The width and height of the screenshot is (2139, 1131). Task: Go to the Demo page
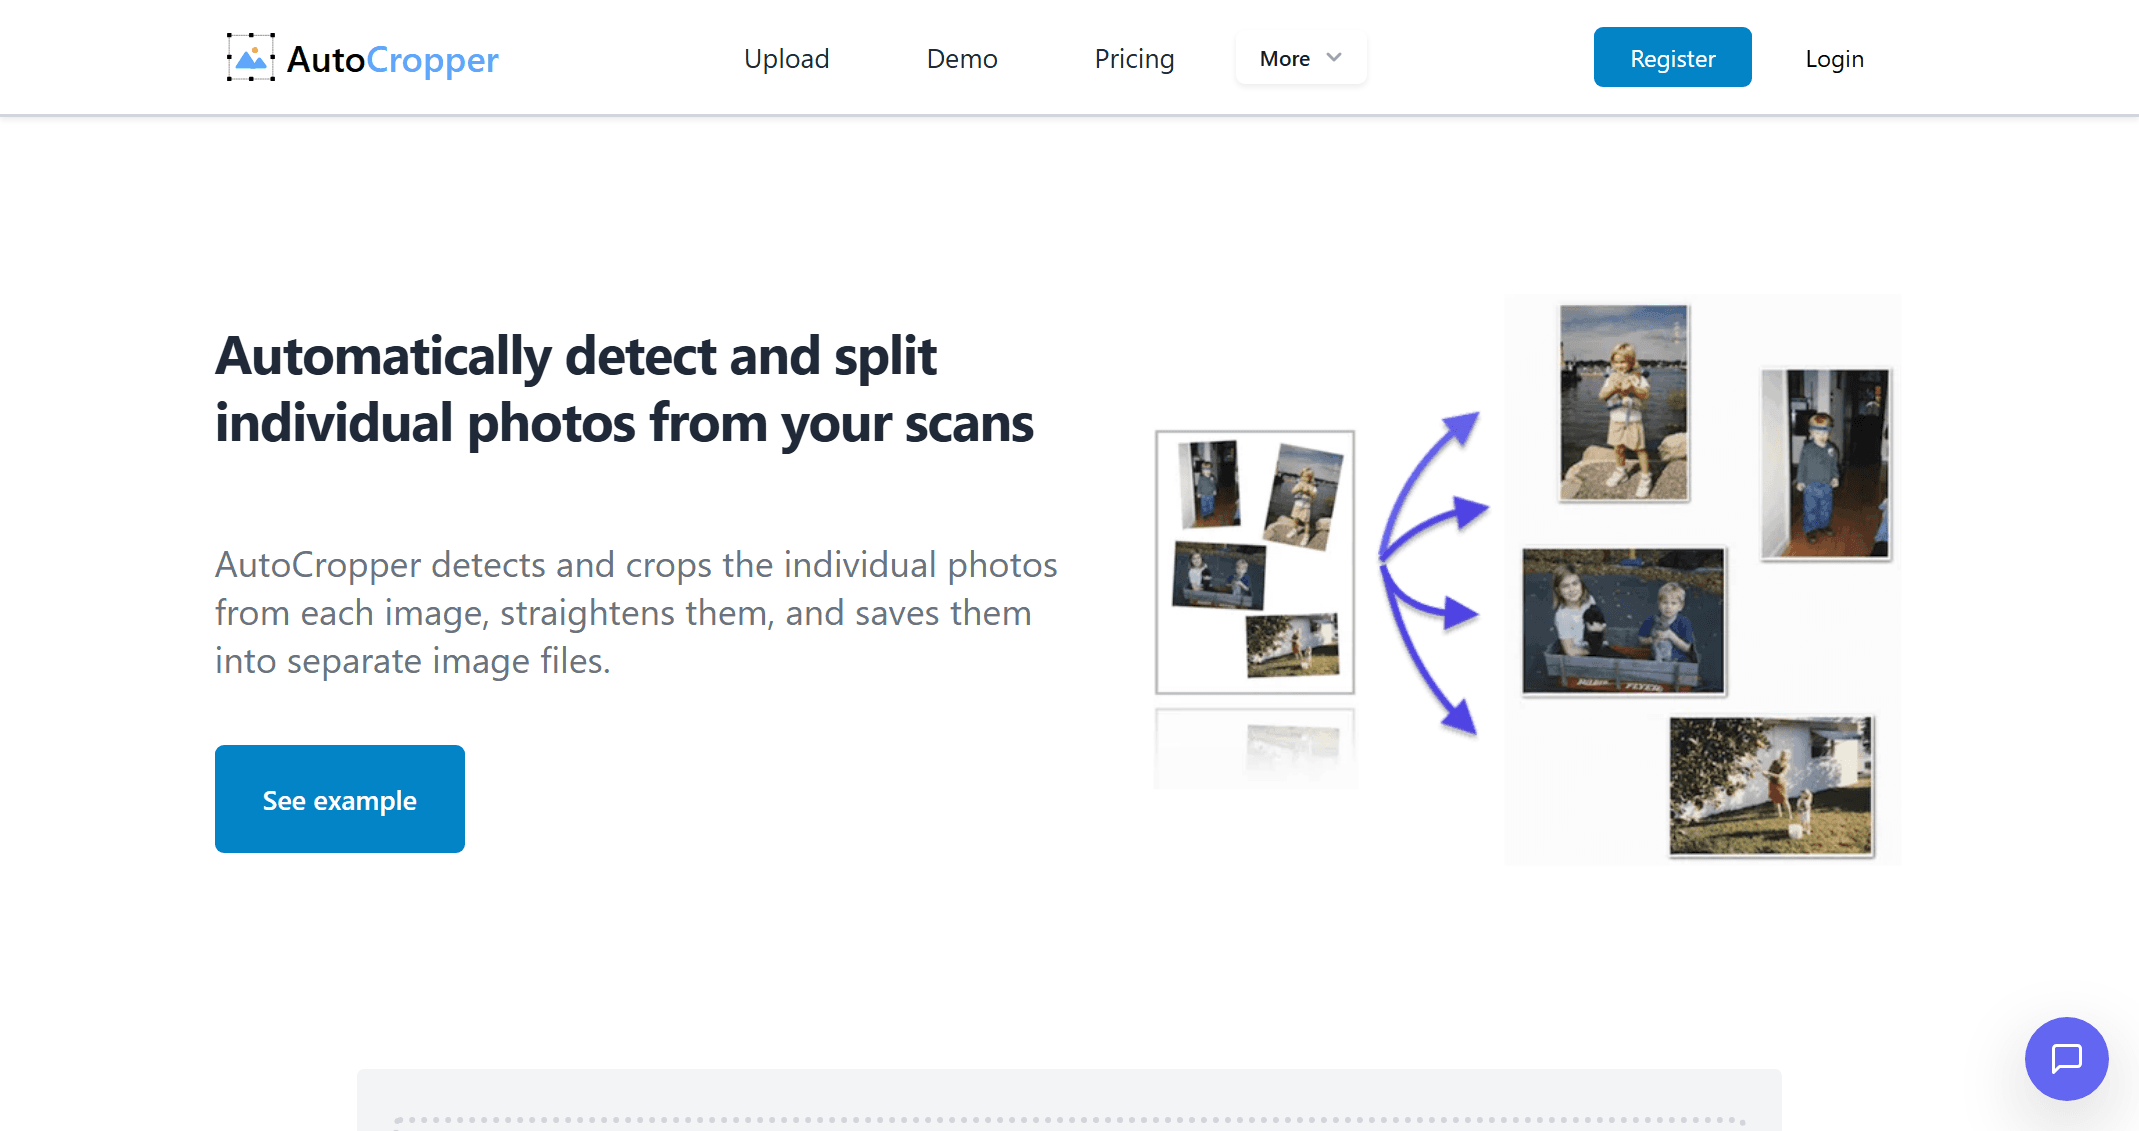(x=961, y=59)
